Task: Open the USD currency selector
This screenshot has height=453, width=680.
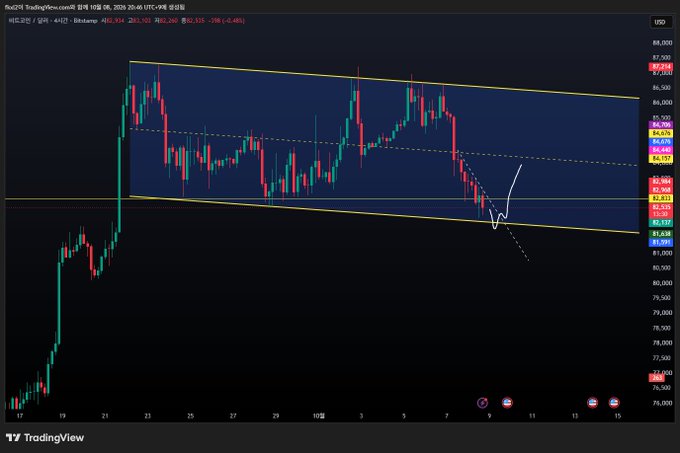Action: click(660, 22)
